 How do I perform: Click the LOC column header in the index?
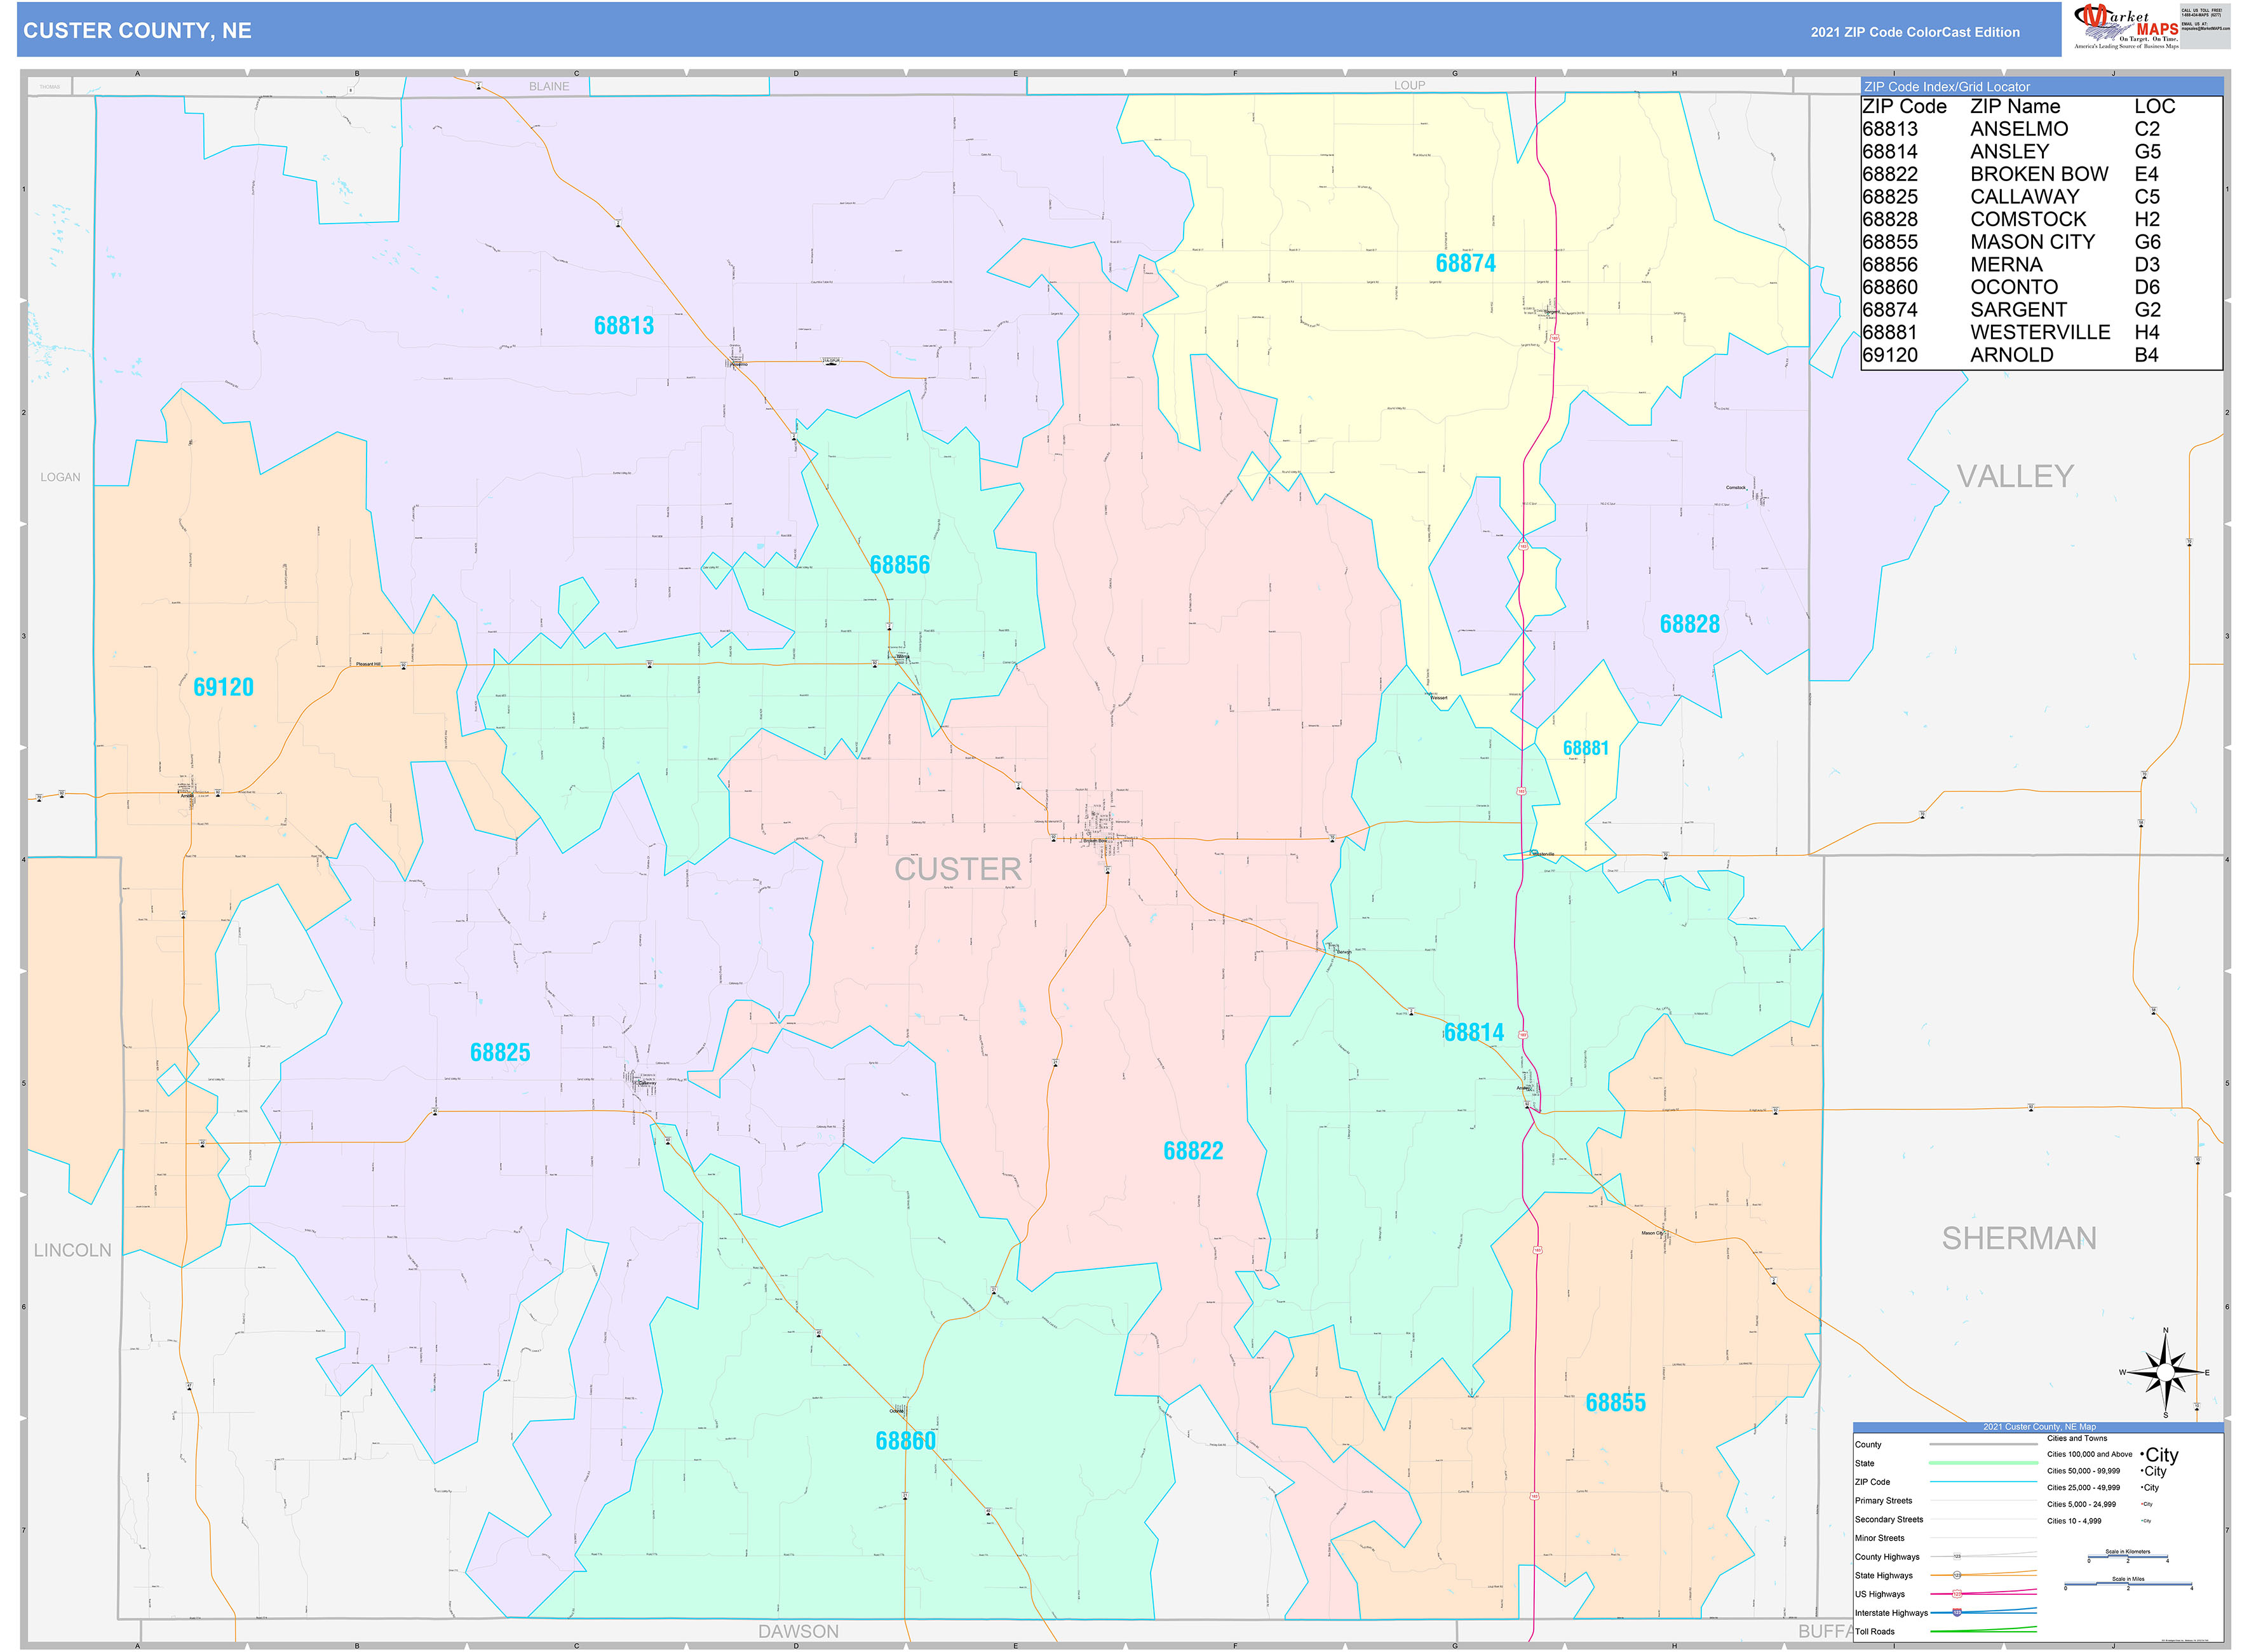pos(2154,107)
